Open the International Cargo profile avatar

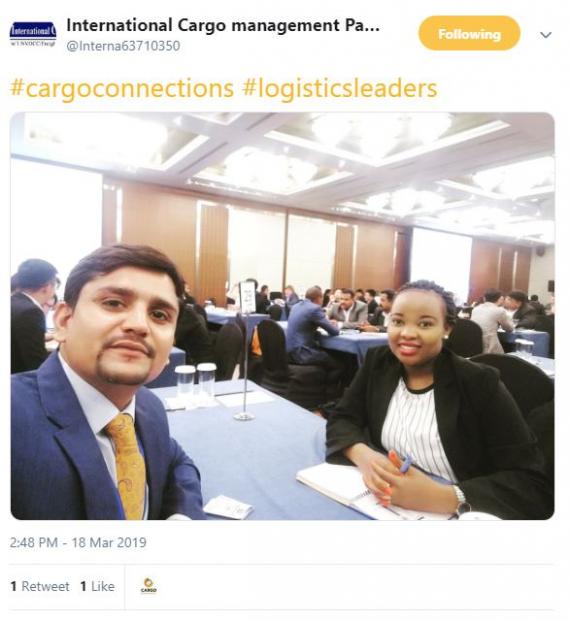(x=33, y=34)
